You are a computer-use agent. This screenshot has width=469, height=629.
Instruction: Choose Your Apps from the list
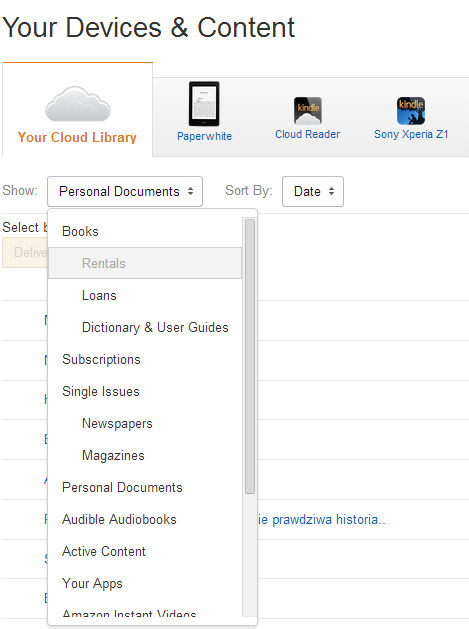click(145, 583)
